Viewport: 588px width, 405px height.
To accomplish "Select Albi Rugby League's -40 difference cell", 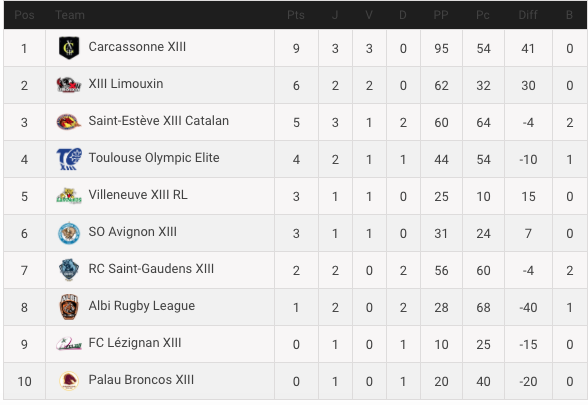I will pyautogui.click(x=528, y=308).
